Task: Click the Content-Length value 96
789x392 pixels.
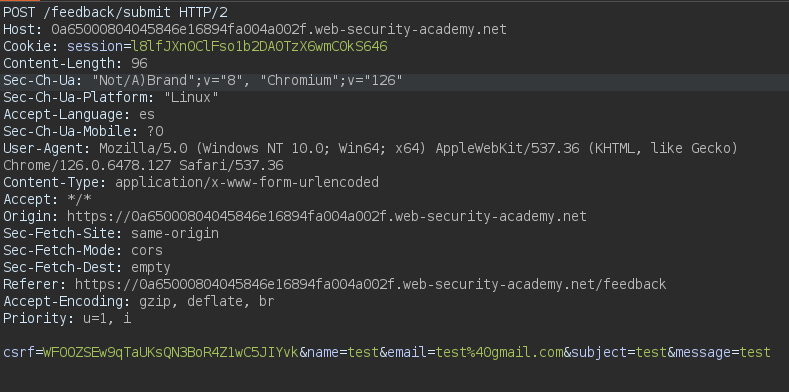Action: tap(139, 64)
